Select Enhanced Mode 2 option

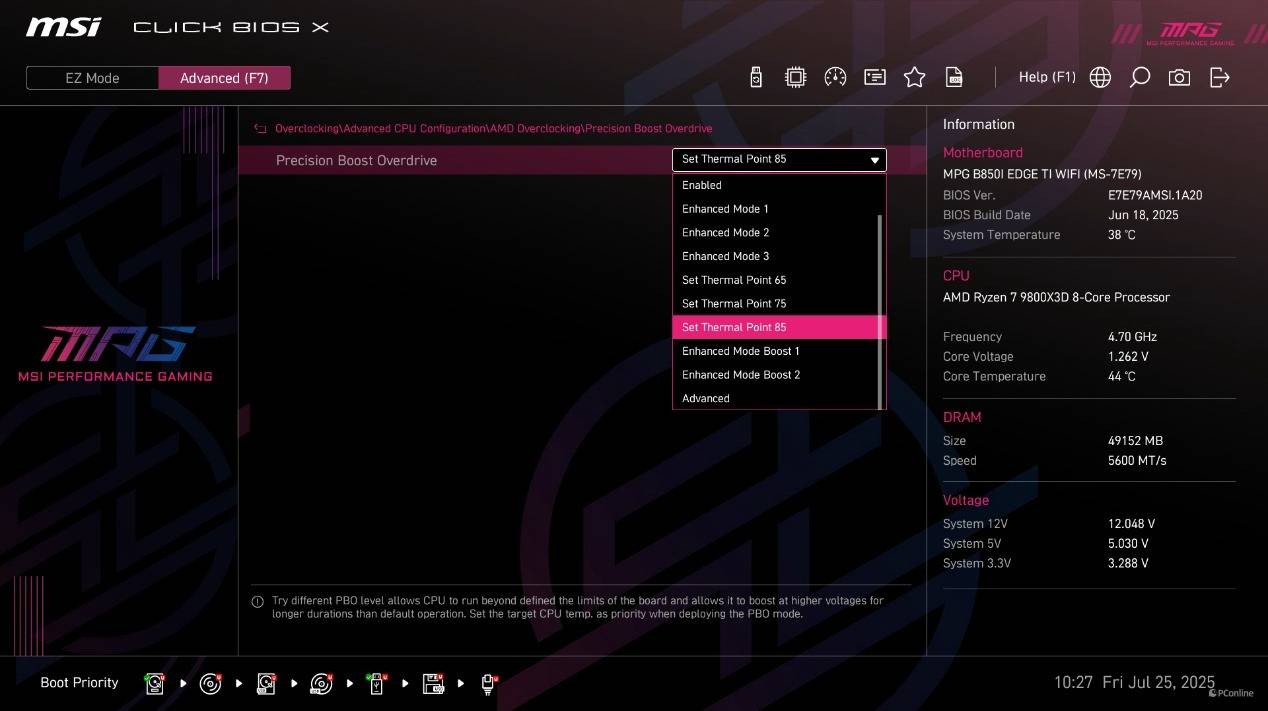[x=725, y=232]
